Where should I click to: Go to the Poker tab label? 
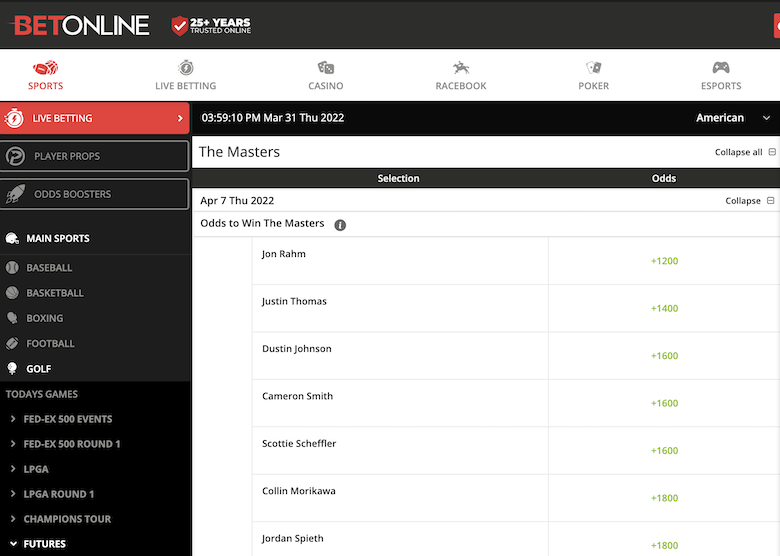point(593,86)
